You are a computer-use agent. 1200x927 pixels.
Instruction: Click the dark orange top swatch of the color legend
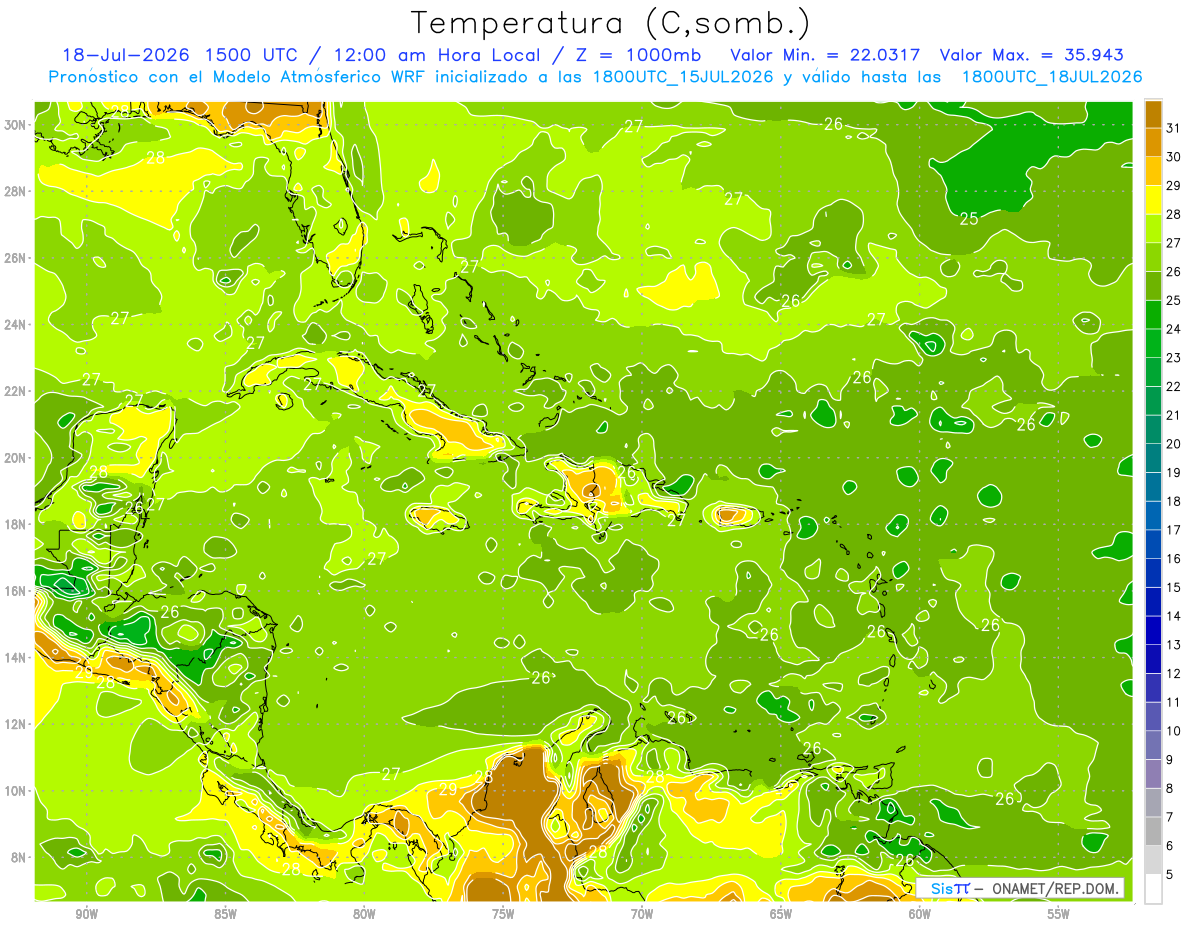pos(1153,114)
